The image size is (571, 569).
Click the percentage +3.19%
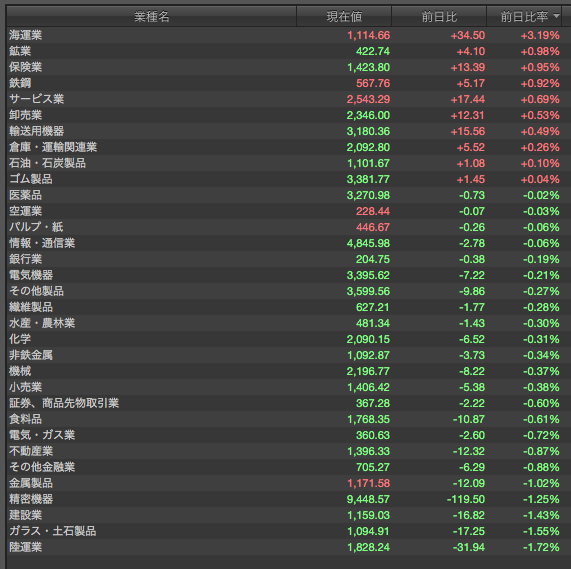pos(540,35)
